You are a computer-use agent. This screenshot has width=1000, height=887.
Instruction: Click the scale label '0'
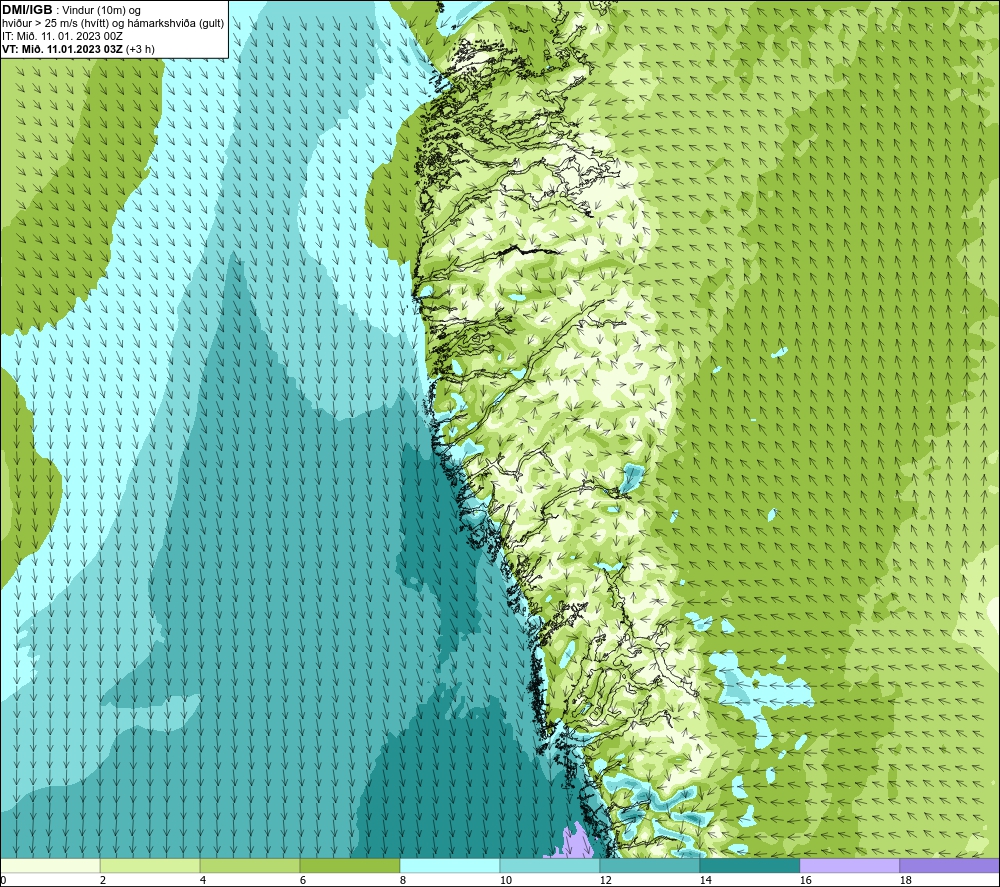pyautogui.click(x=3, y=881)
